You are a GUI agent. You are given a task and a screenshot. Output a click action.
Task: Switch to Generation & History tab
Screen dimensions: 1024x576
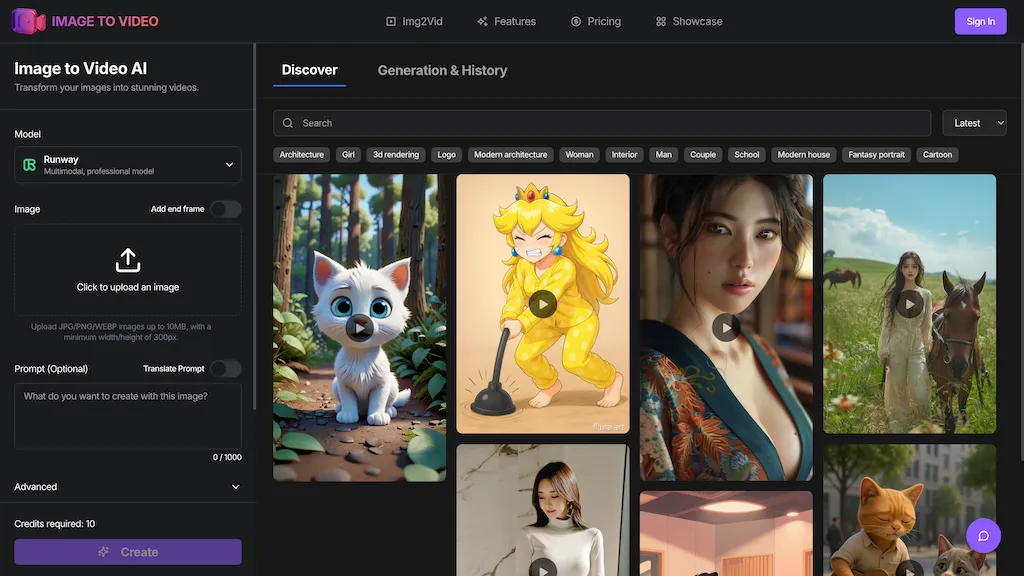click(x=442, y=71)
